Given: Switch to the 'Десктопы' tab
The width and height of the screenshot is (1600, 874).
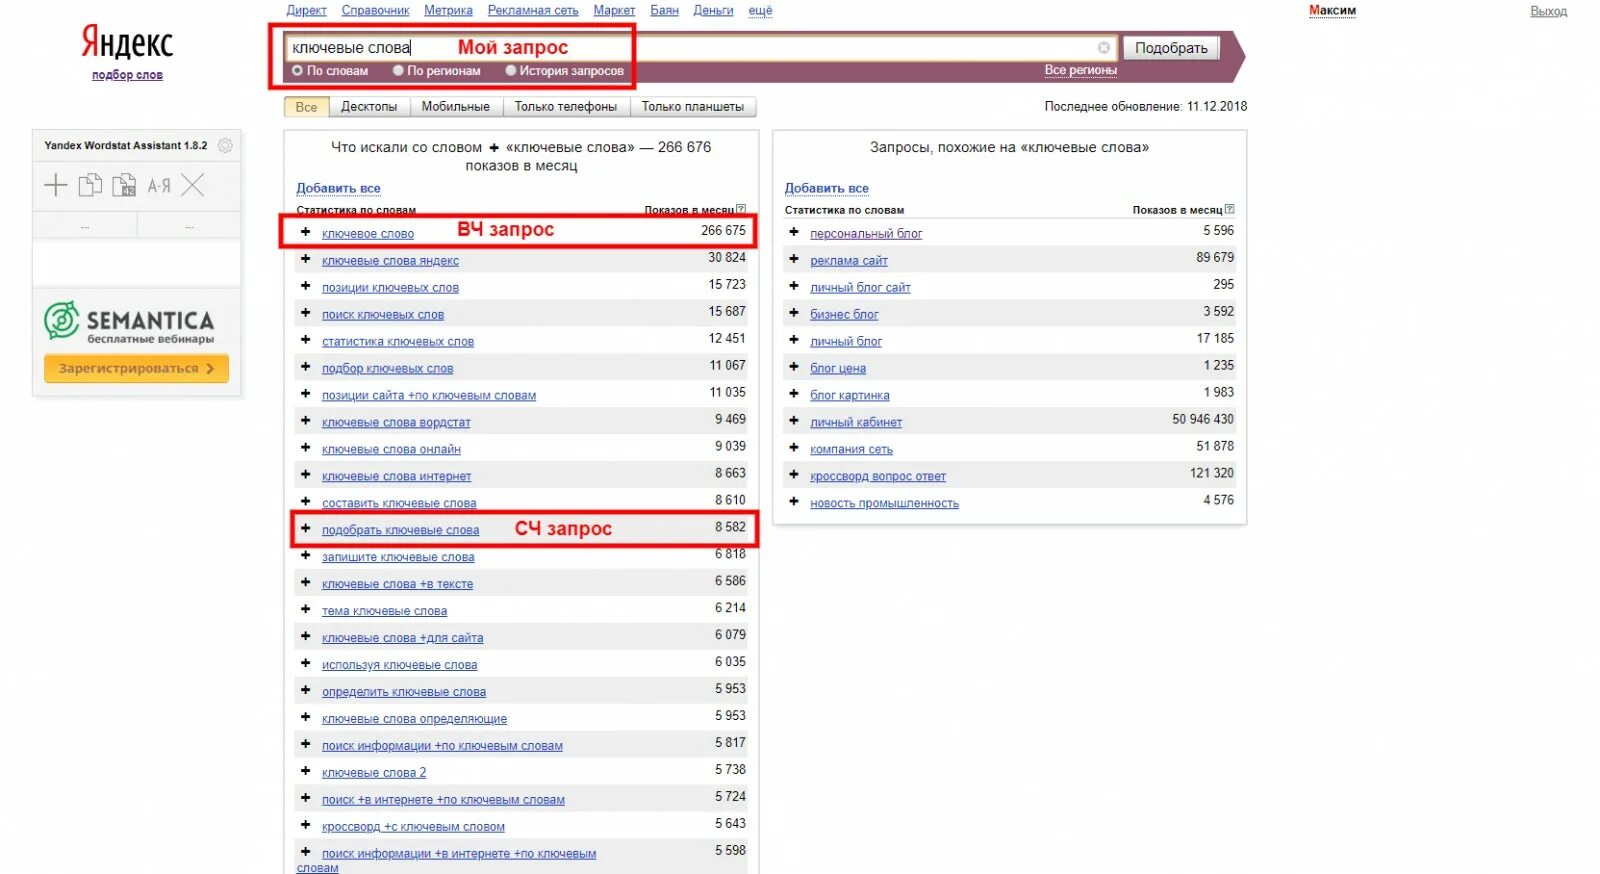Looking at the screenshot, I should (369, 107).
